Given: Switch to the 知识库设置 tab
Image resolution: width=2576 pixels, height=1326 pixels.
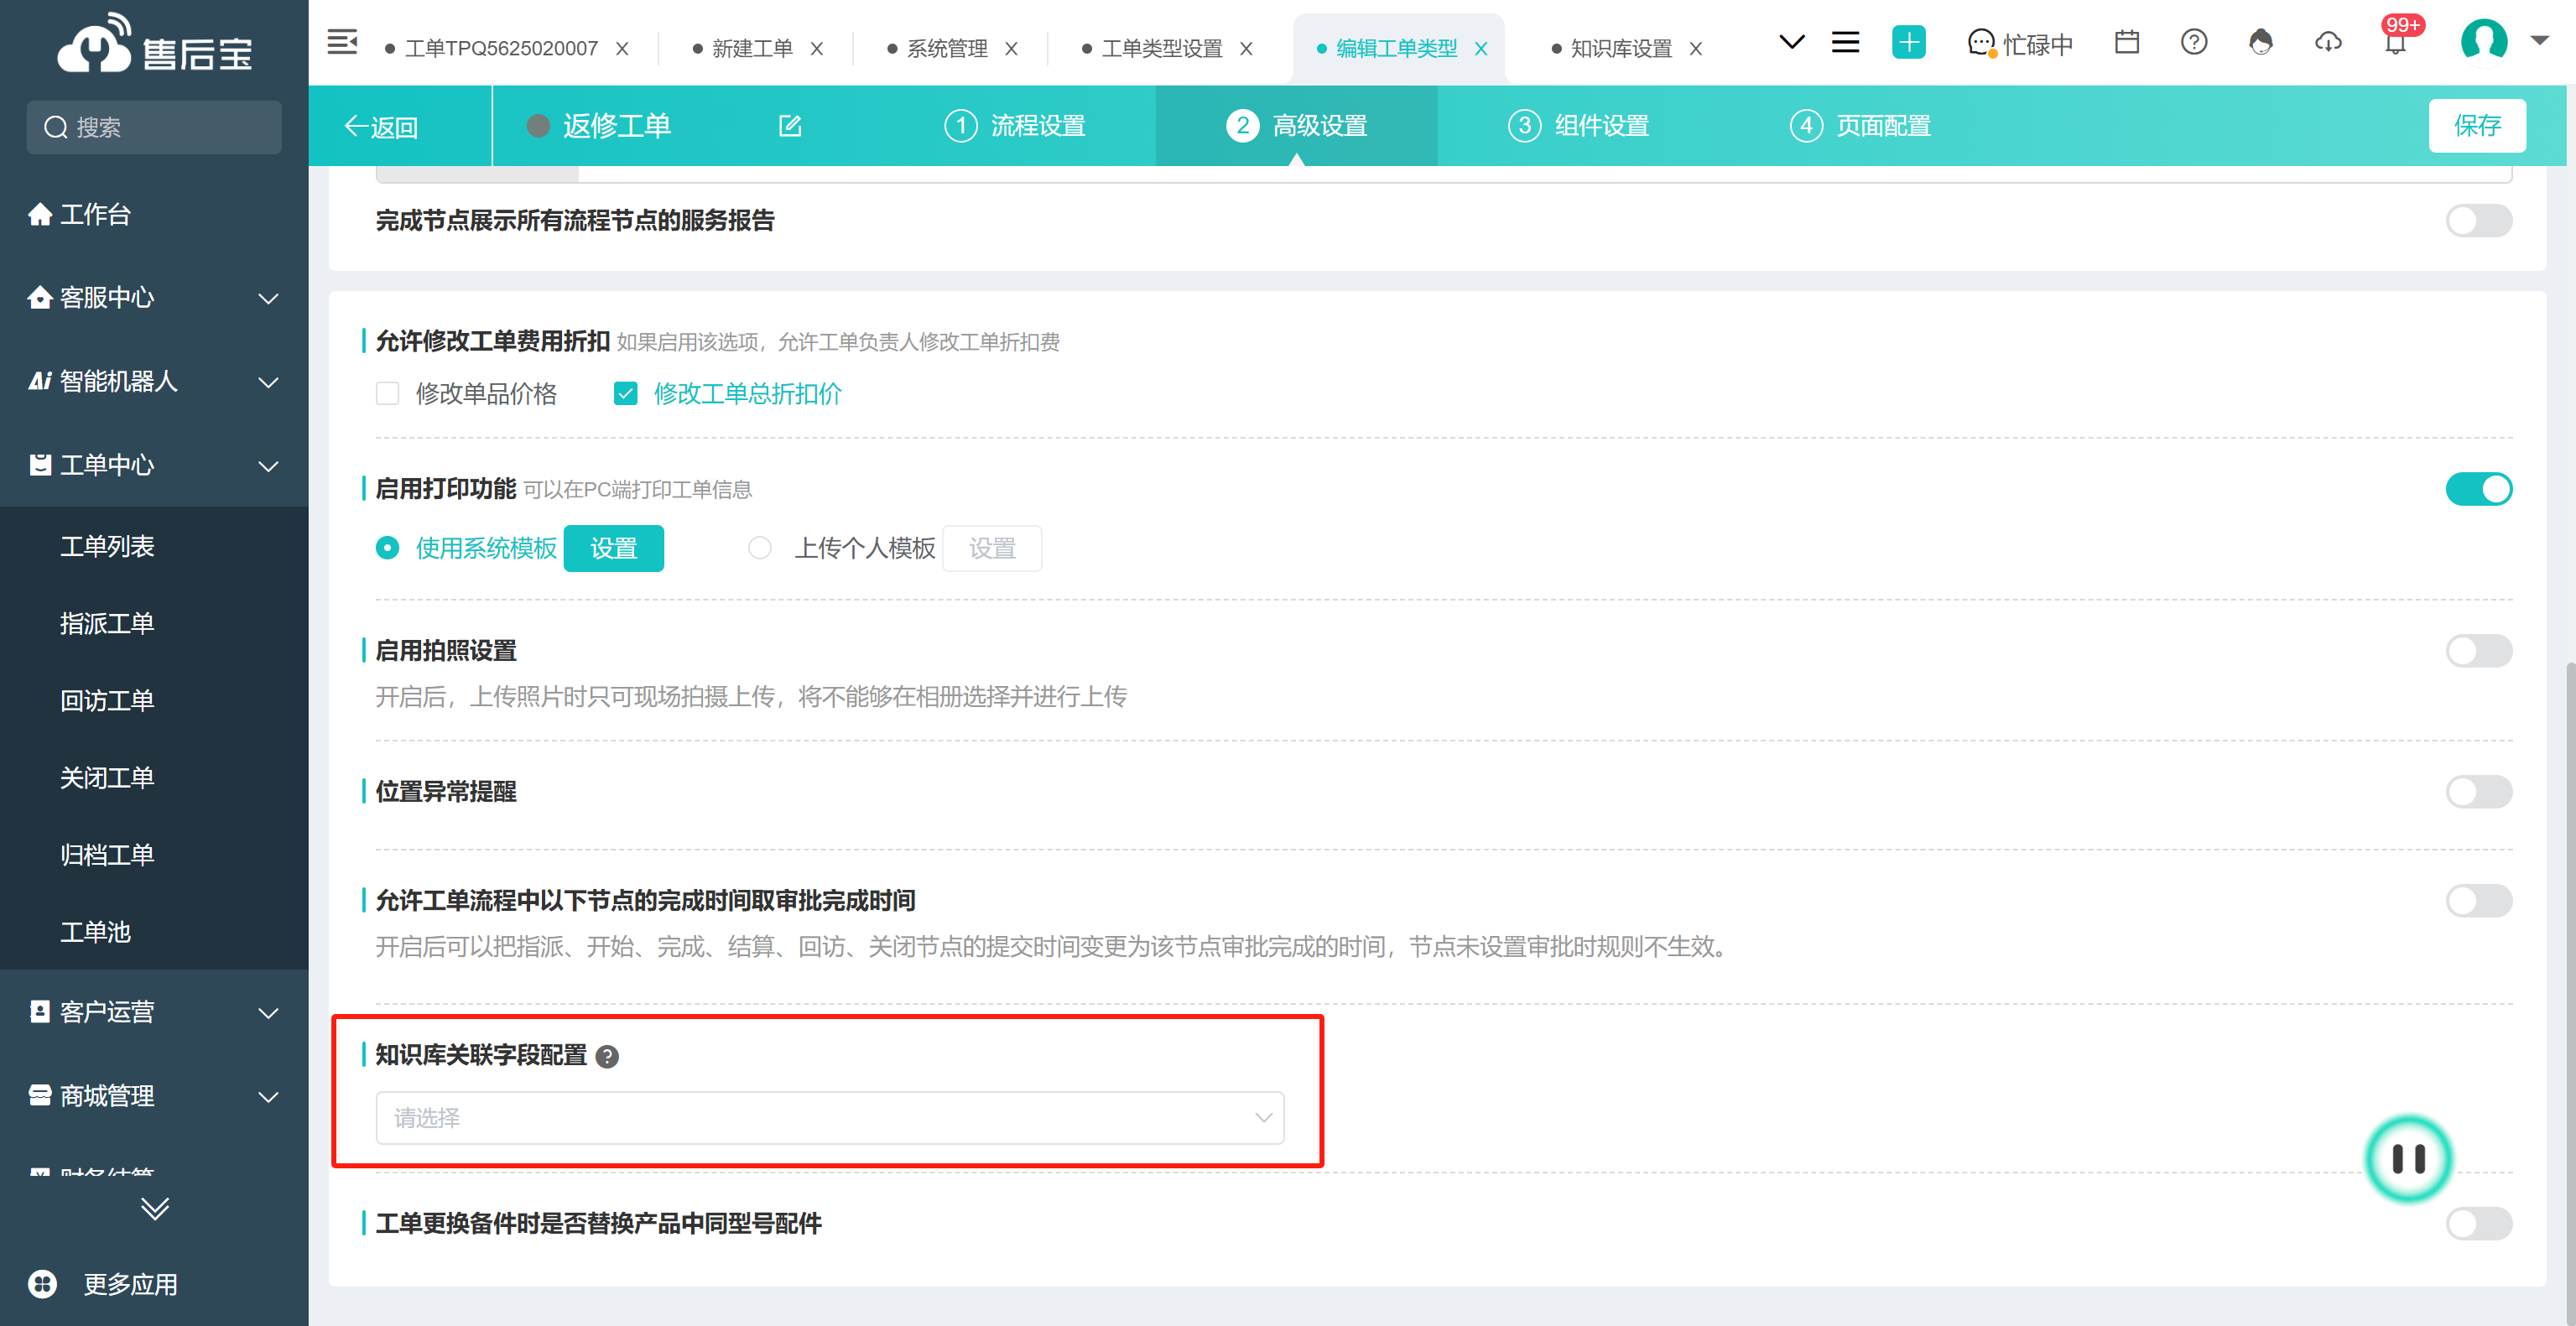Looking at the screenshot, I should tap(1620, 48).
